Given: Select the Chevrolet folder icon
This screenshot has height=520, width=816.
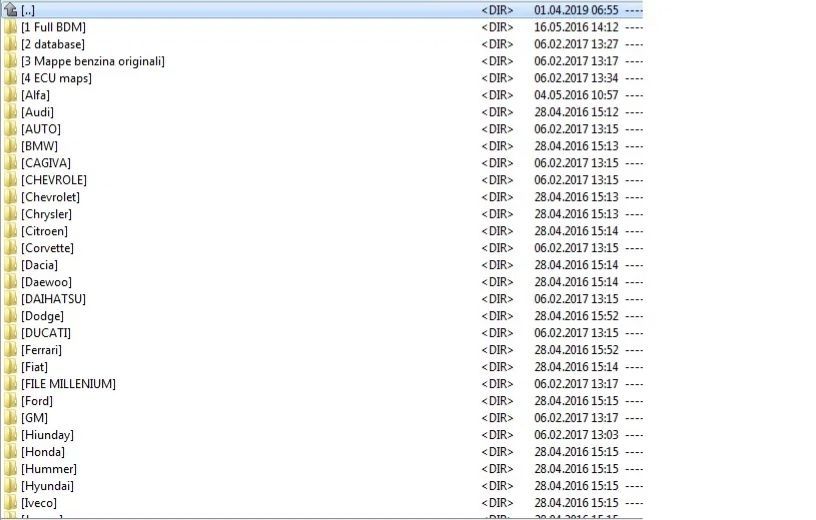Looking at the screenshot, I should [10, 197].
